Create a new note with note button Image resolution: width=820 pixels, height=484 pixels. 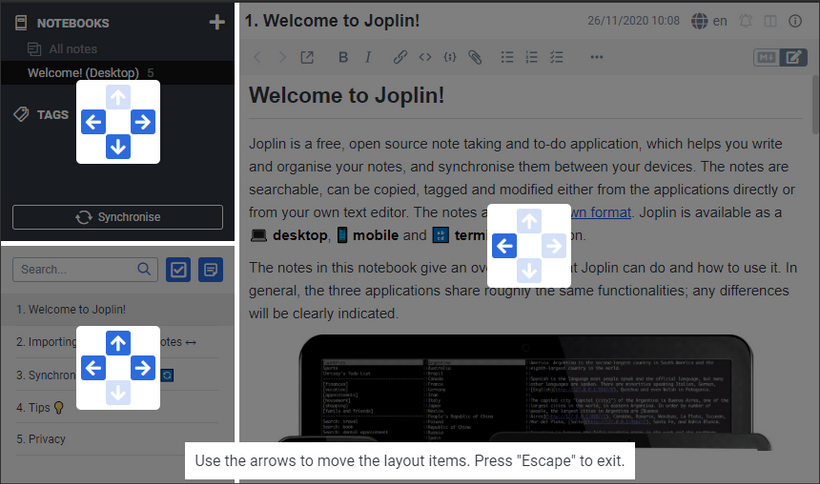pyautogui.click(x=211, y=270)
